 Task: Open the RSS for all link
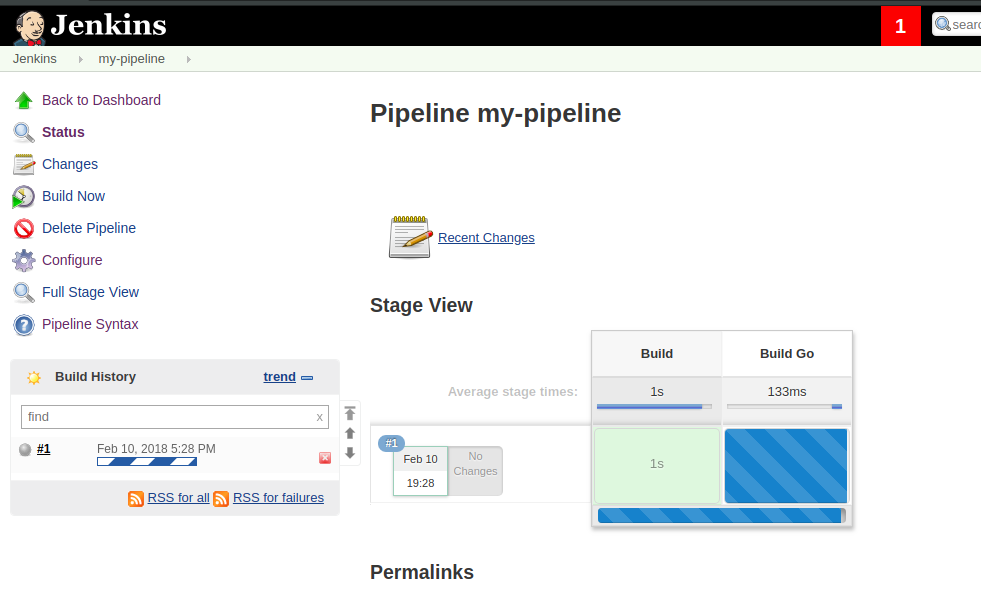pos(178,498)
